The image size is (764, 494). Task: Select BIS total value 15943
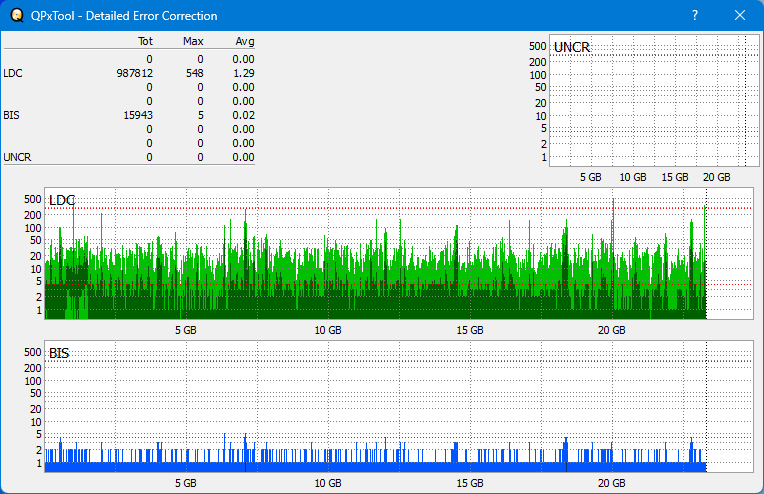point(138,115)
